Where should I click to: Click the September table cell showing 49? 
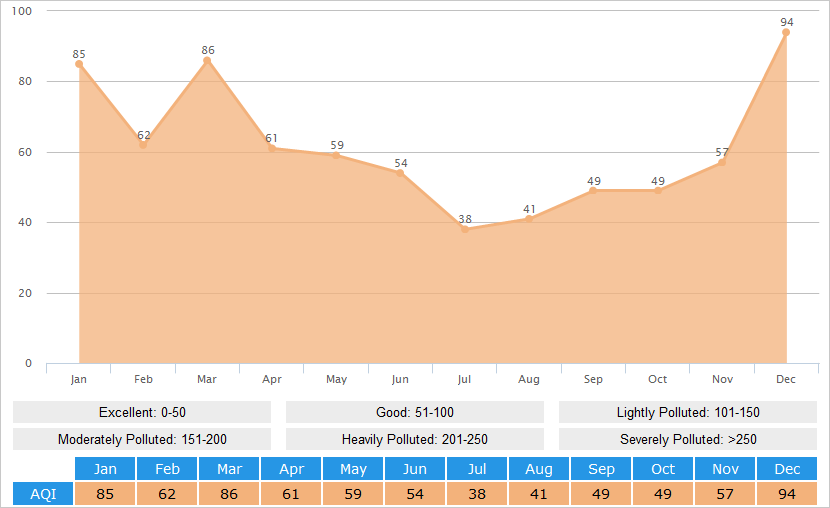tap(601, 494)
